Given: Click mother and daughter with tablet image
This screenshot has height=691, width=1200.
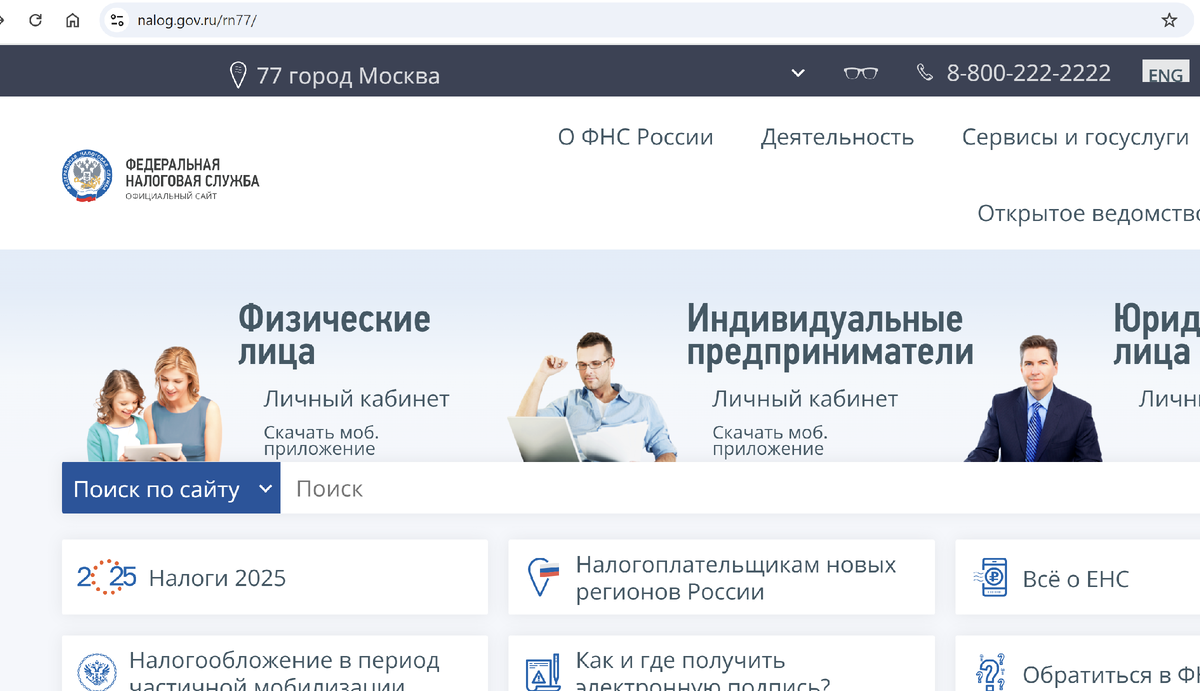Looking at the screenshot, I should pyautogui.click(x=154, y=404).
